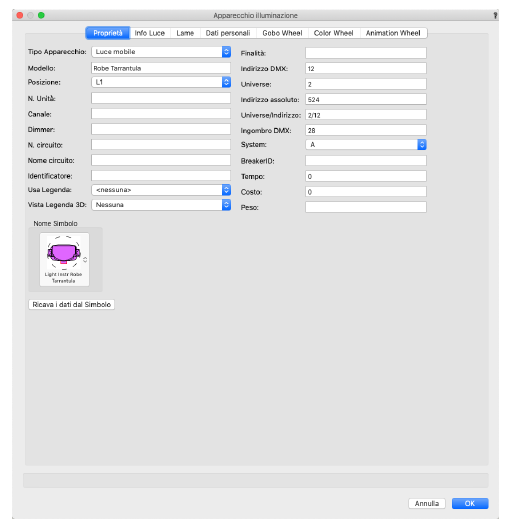Open the Color Wheel tab

pyautogui.click(x=334, y=33)
